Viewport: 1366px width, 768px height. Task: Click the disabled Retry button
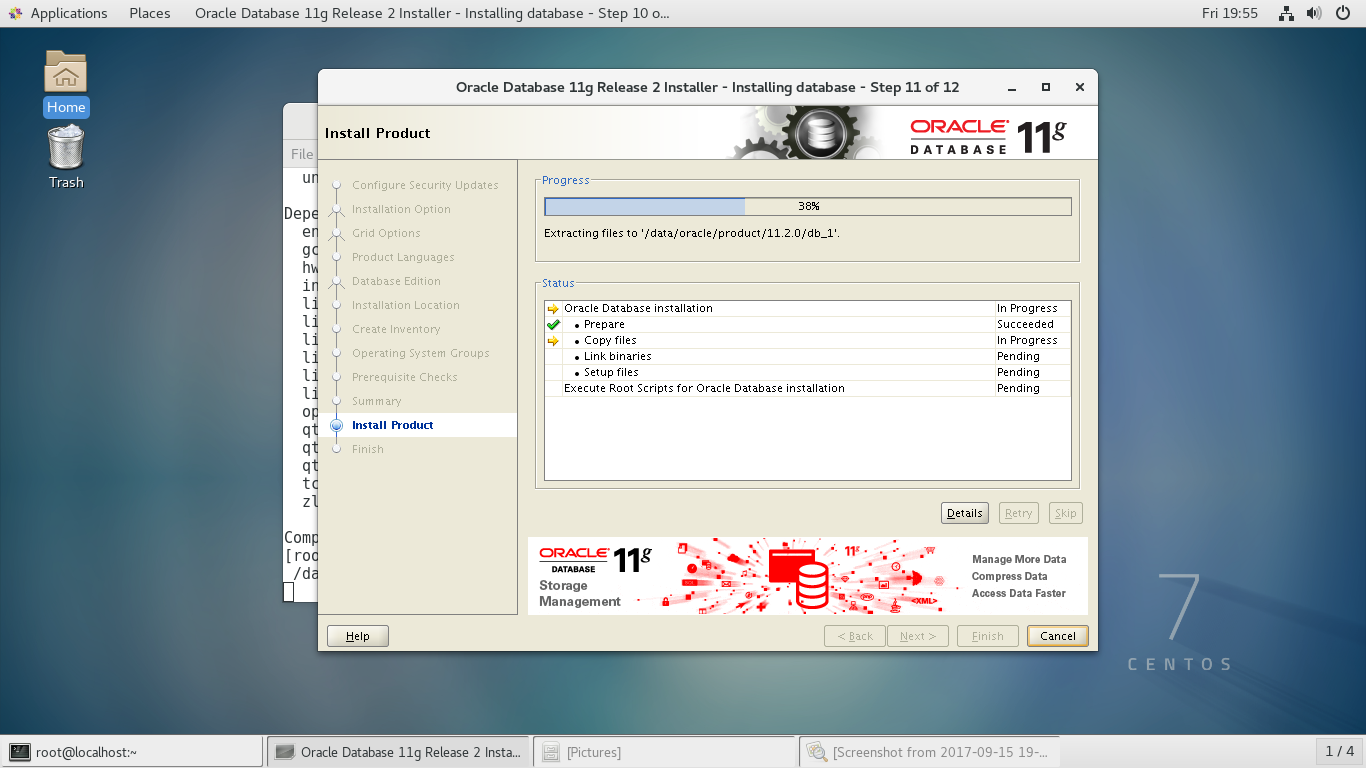[x=1019, y=513]
